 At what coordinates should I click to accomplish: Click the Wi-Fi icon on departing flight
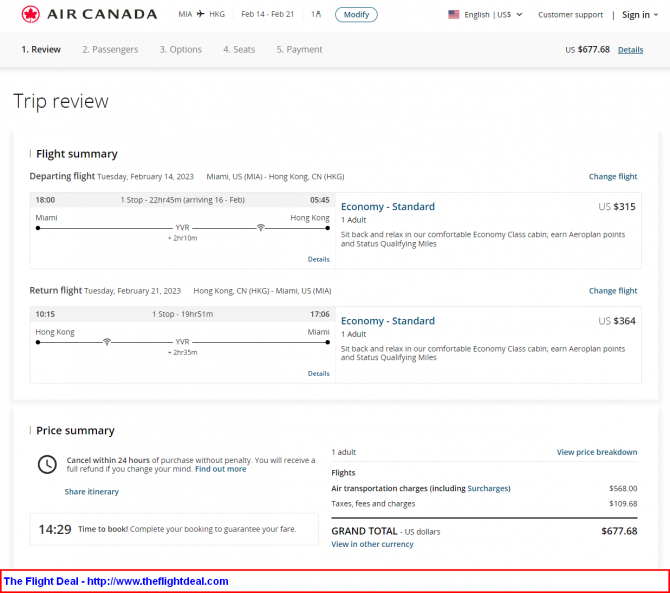[x=261, y=227]
